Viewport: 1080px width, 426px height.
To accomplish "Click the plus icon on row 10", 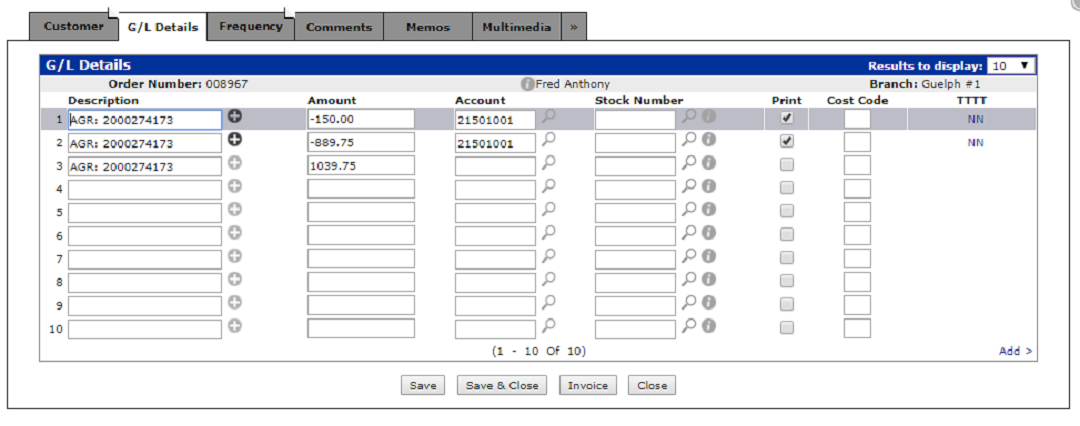I will coord(235,325).
